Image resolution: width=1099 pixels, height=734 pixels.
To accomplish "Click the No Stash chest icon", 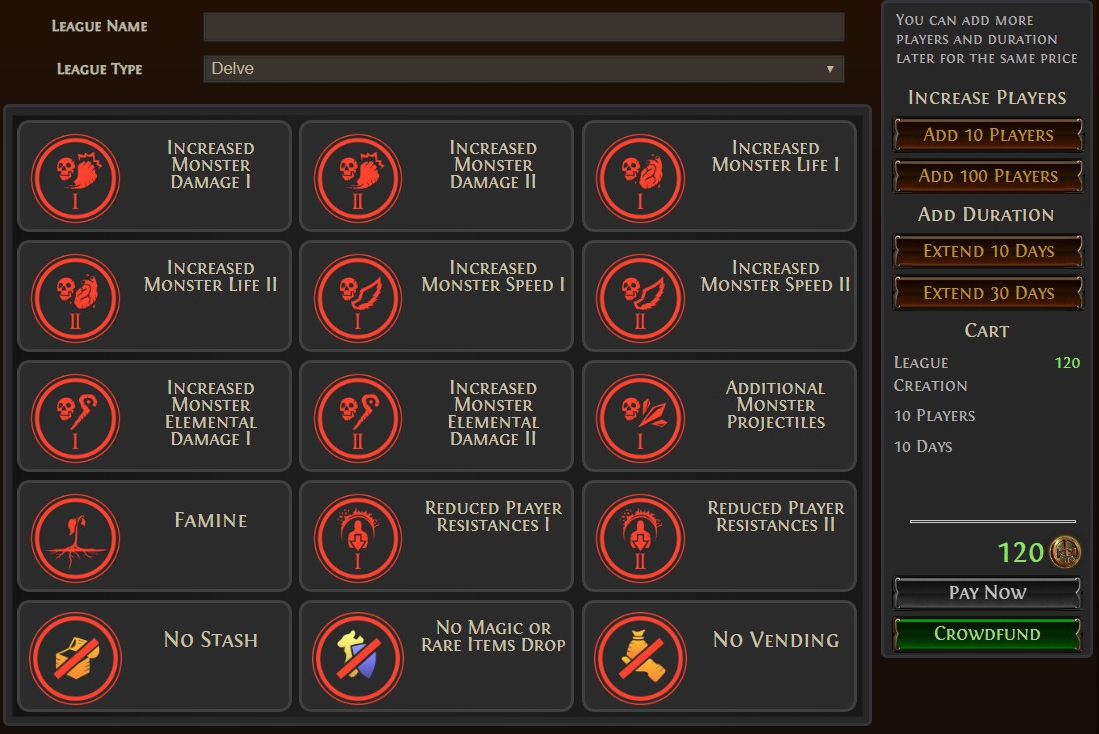I will (75, 658).
